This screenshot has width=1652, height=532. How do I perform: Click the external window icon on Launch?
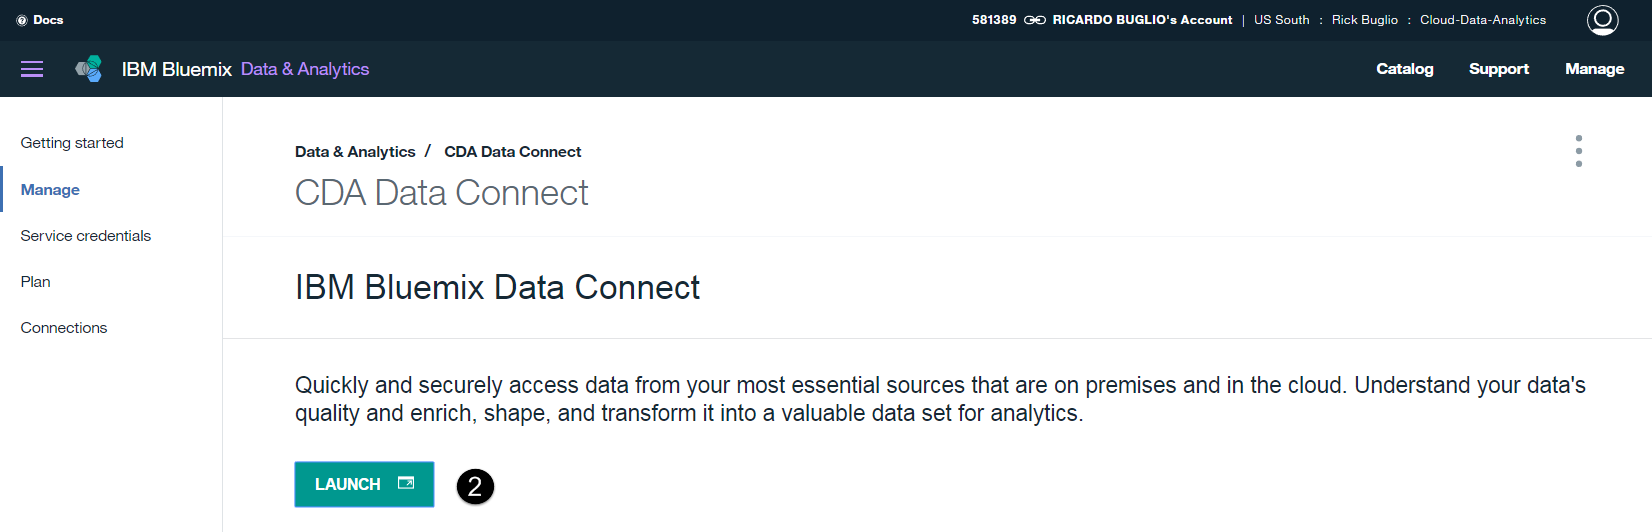406,483
